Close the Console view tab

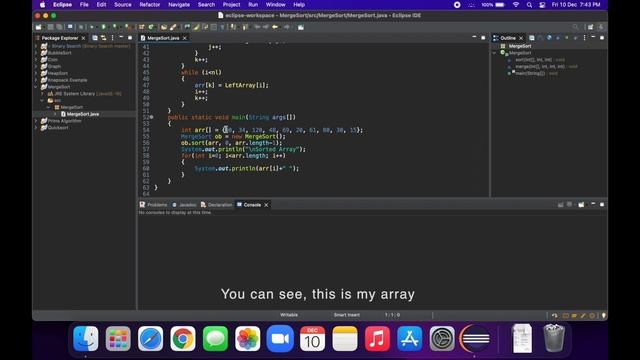[x=266, y=205]
